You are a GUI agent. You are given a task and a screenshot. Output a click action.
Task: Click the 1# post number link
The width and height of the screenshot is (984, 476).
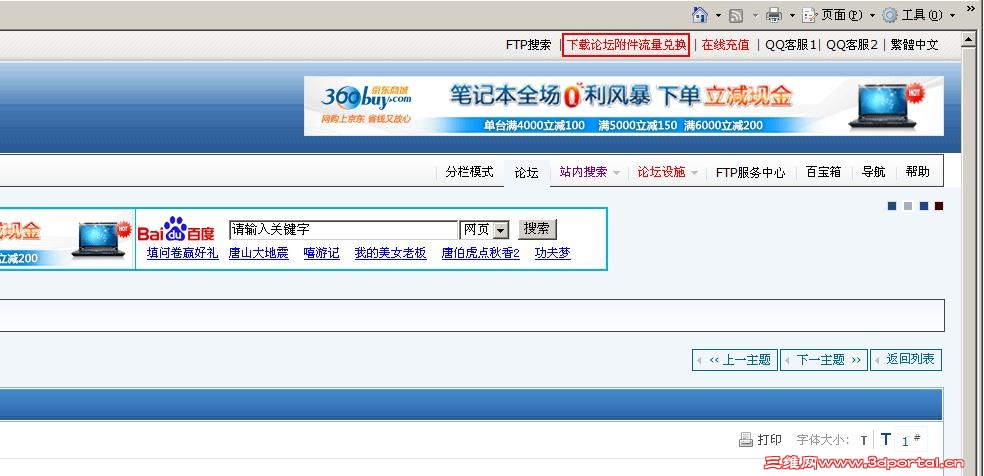910,440
